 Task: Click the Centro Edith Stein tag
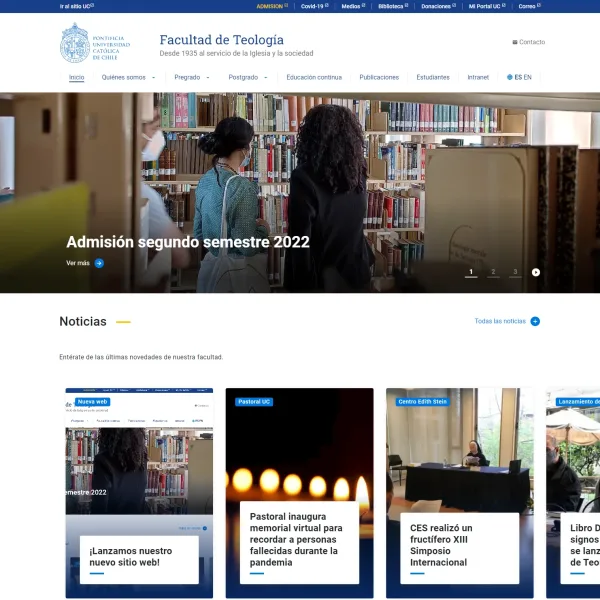(422, 402)
